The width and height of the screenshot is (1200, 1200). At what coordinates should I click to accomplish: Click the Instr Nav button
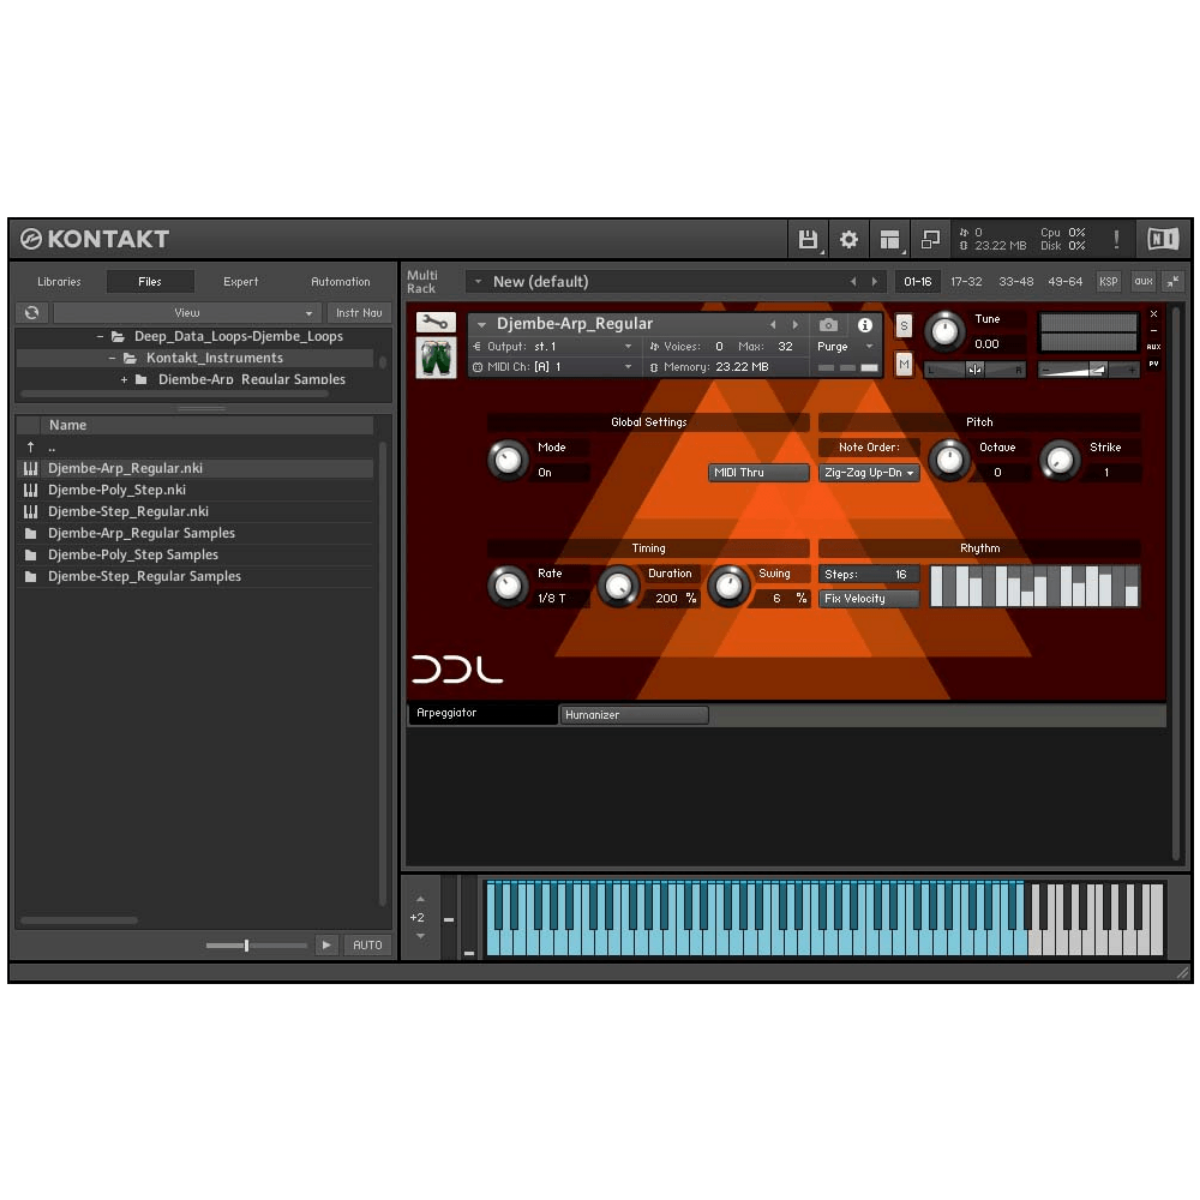[x=359, y=313]
